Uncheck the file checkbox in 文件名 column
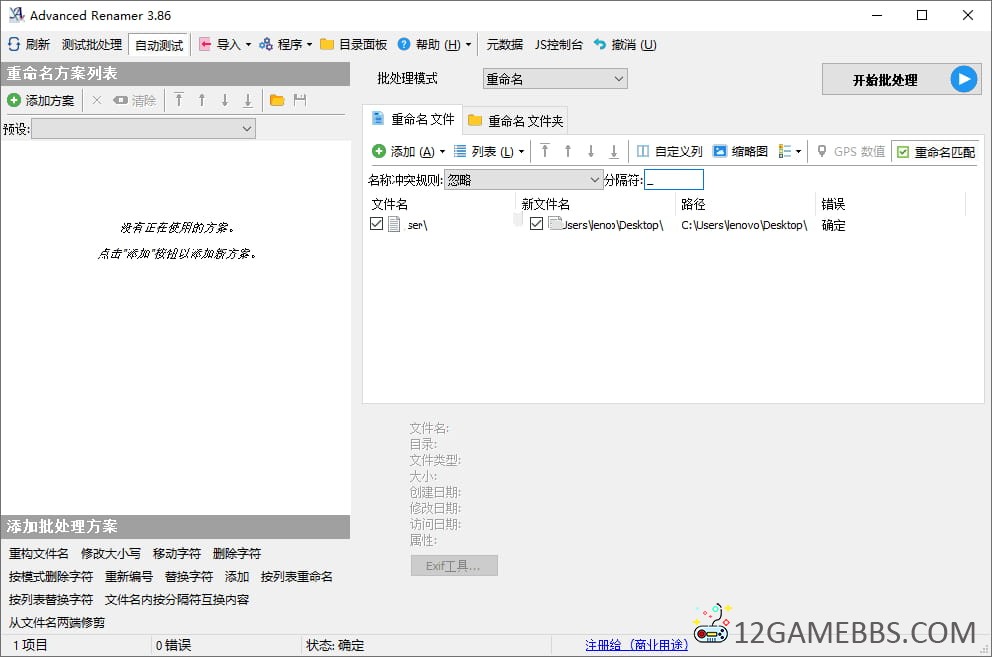The width and height of the screenshot is (992, 657). (376, 225)
